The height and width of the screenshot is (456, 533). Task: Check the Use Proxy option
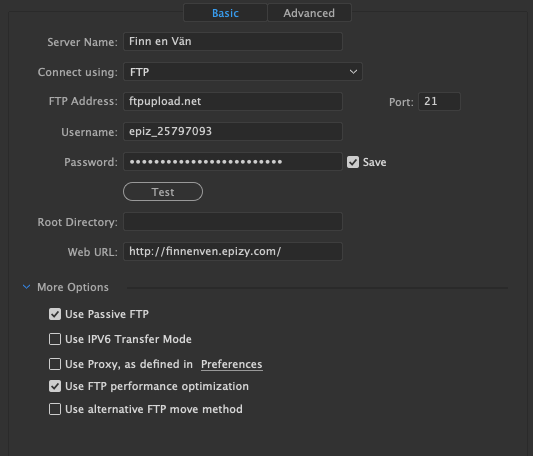[x=55, y=364]
